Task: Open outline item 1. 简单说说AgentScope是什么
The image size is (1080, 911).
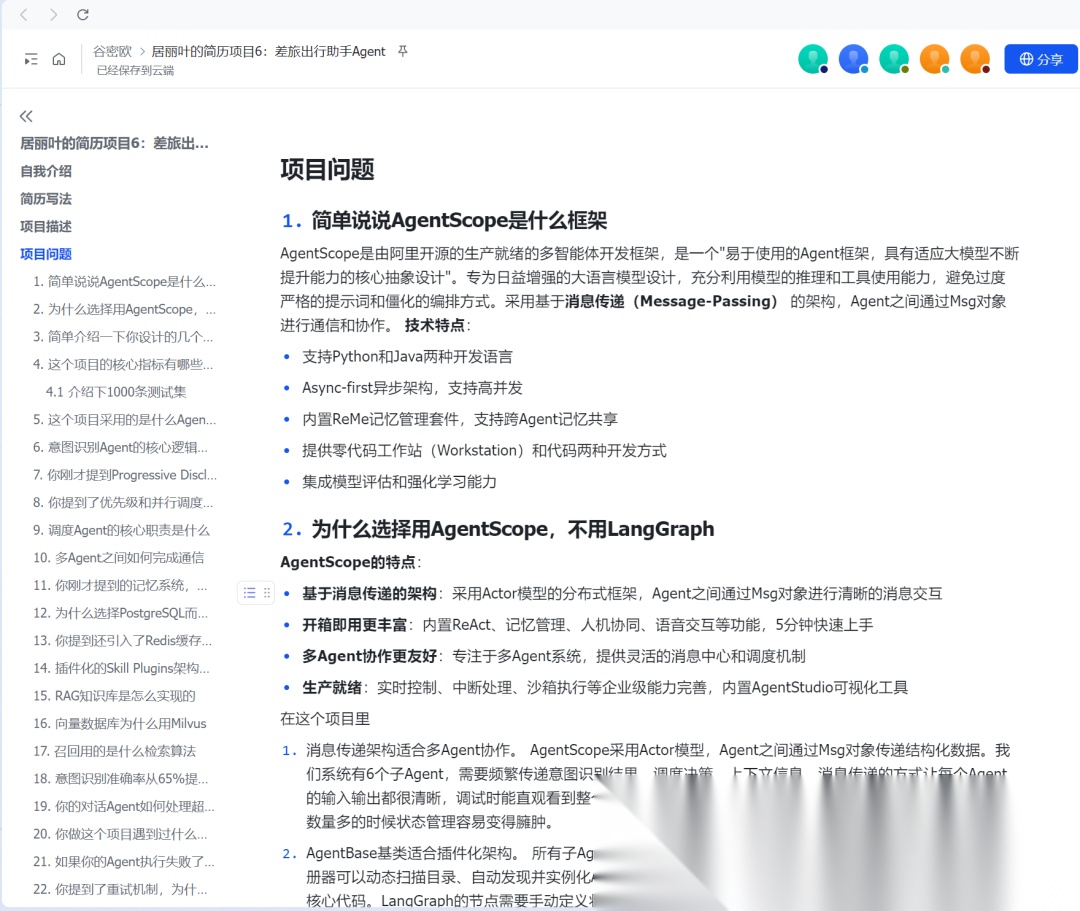Action: point(125,282)
